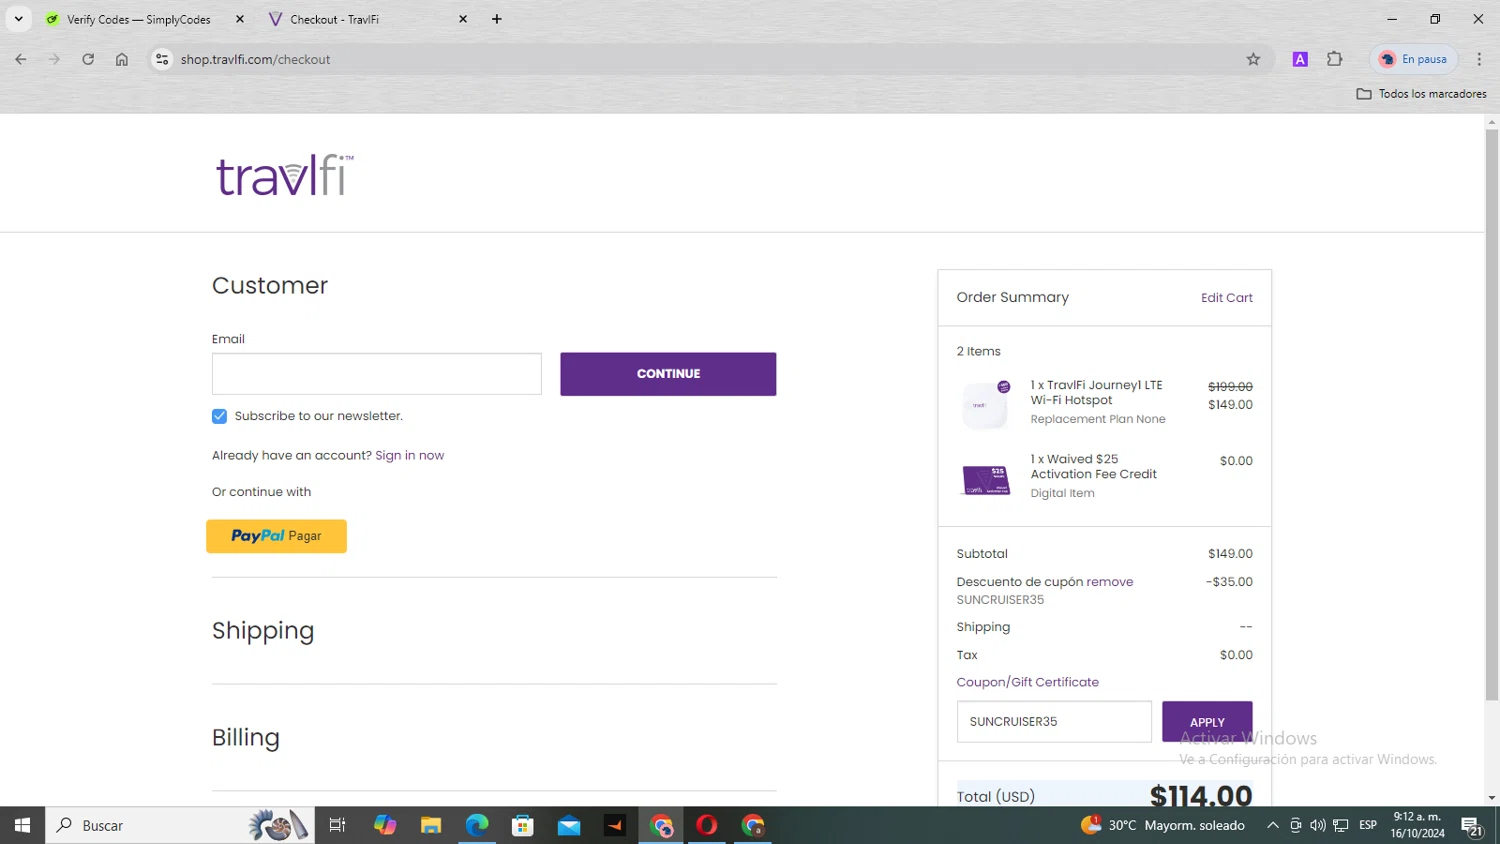The image size is (1500, 844).
Task: Open the notification center icon
Action: [1472, 825]
